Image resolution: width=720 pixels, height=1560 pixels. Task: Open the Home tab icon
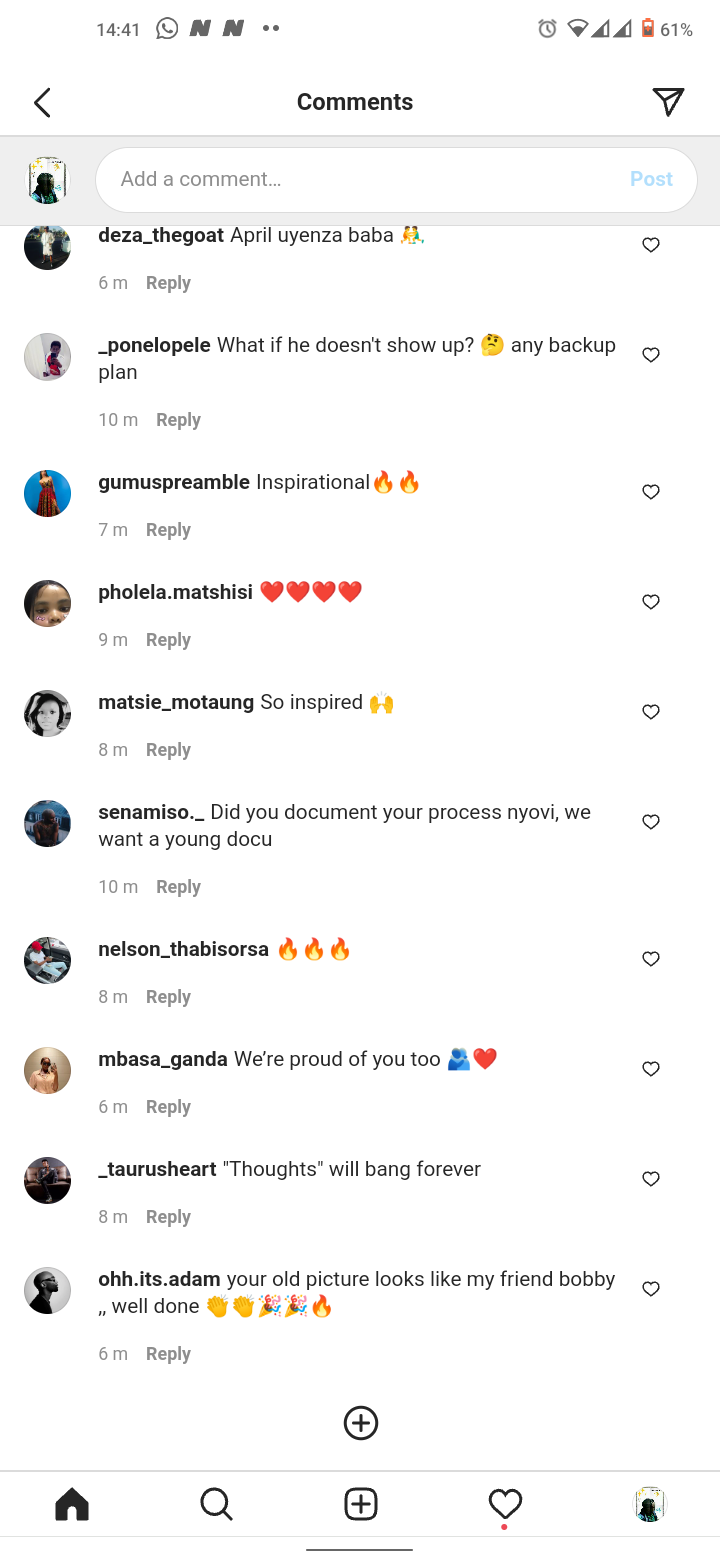pos(72,1504)
